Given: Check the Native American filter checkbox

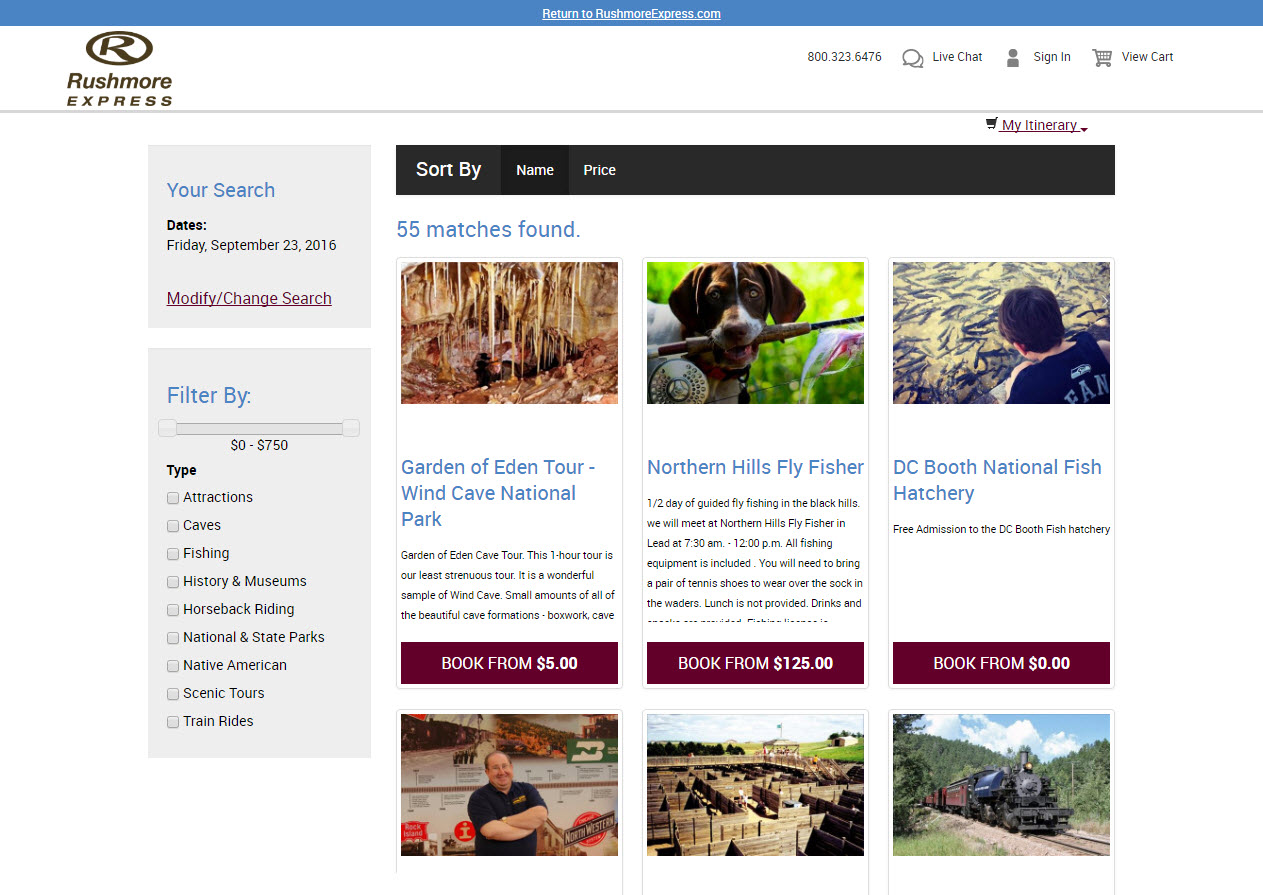Looking at the screenshot, I should (173, 665).
